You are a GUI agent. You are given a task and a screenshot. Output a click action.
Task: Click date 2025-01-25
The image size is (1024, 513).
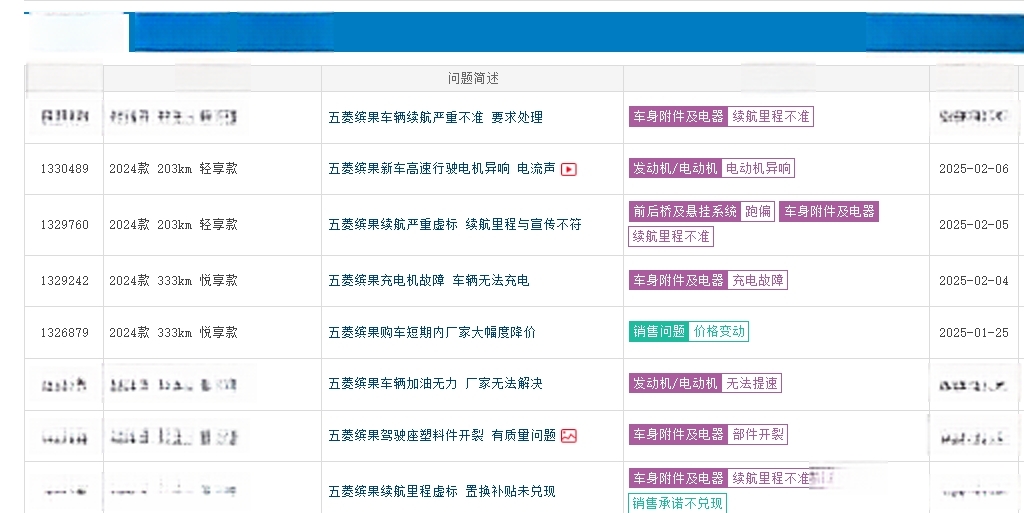tap(974, 332)
